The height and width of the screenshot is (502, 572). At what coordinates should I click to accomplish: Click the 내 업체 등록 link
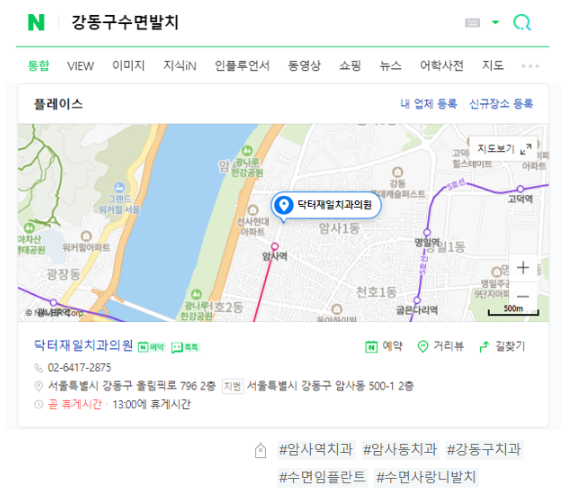pyautogui.click(x=429, y=104)
